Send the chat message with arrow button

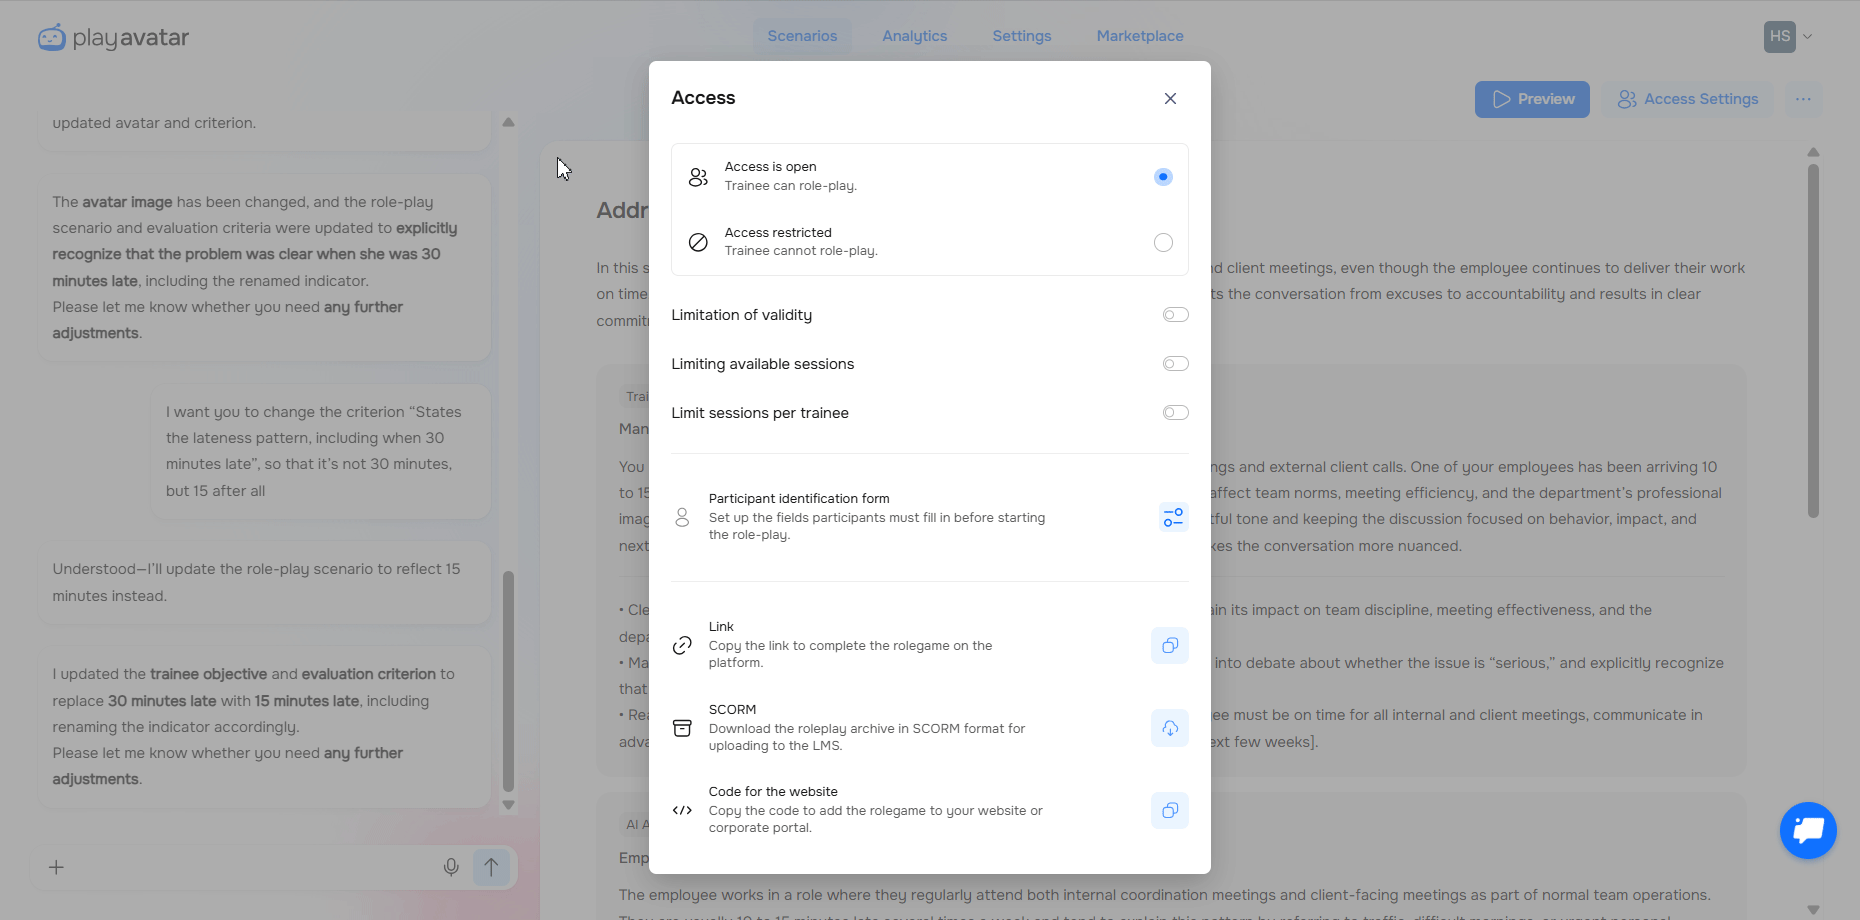click(x=491, y=867)
